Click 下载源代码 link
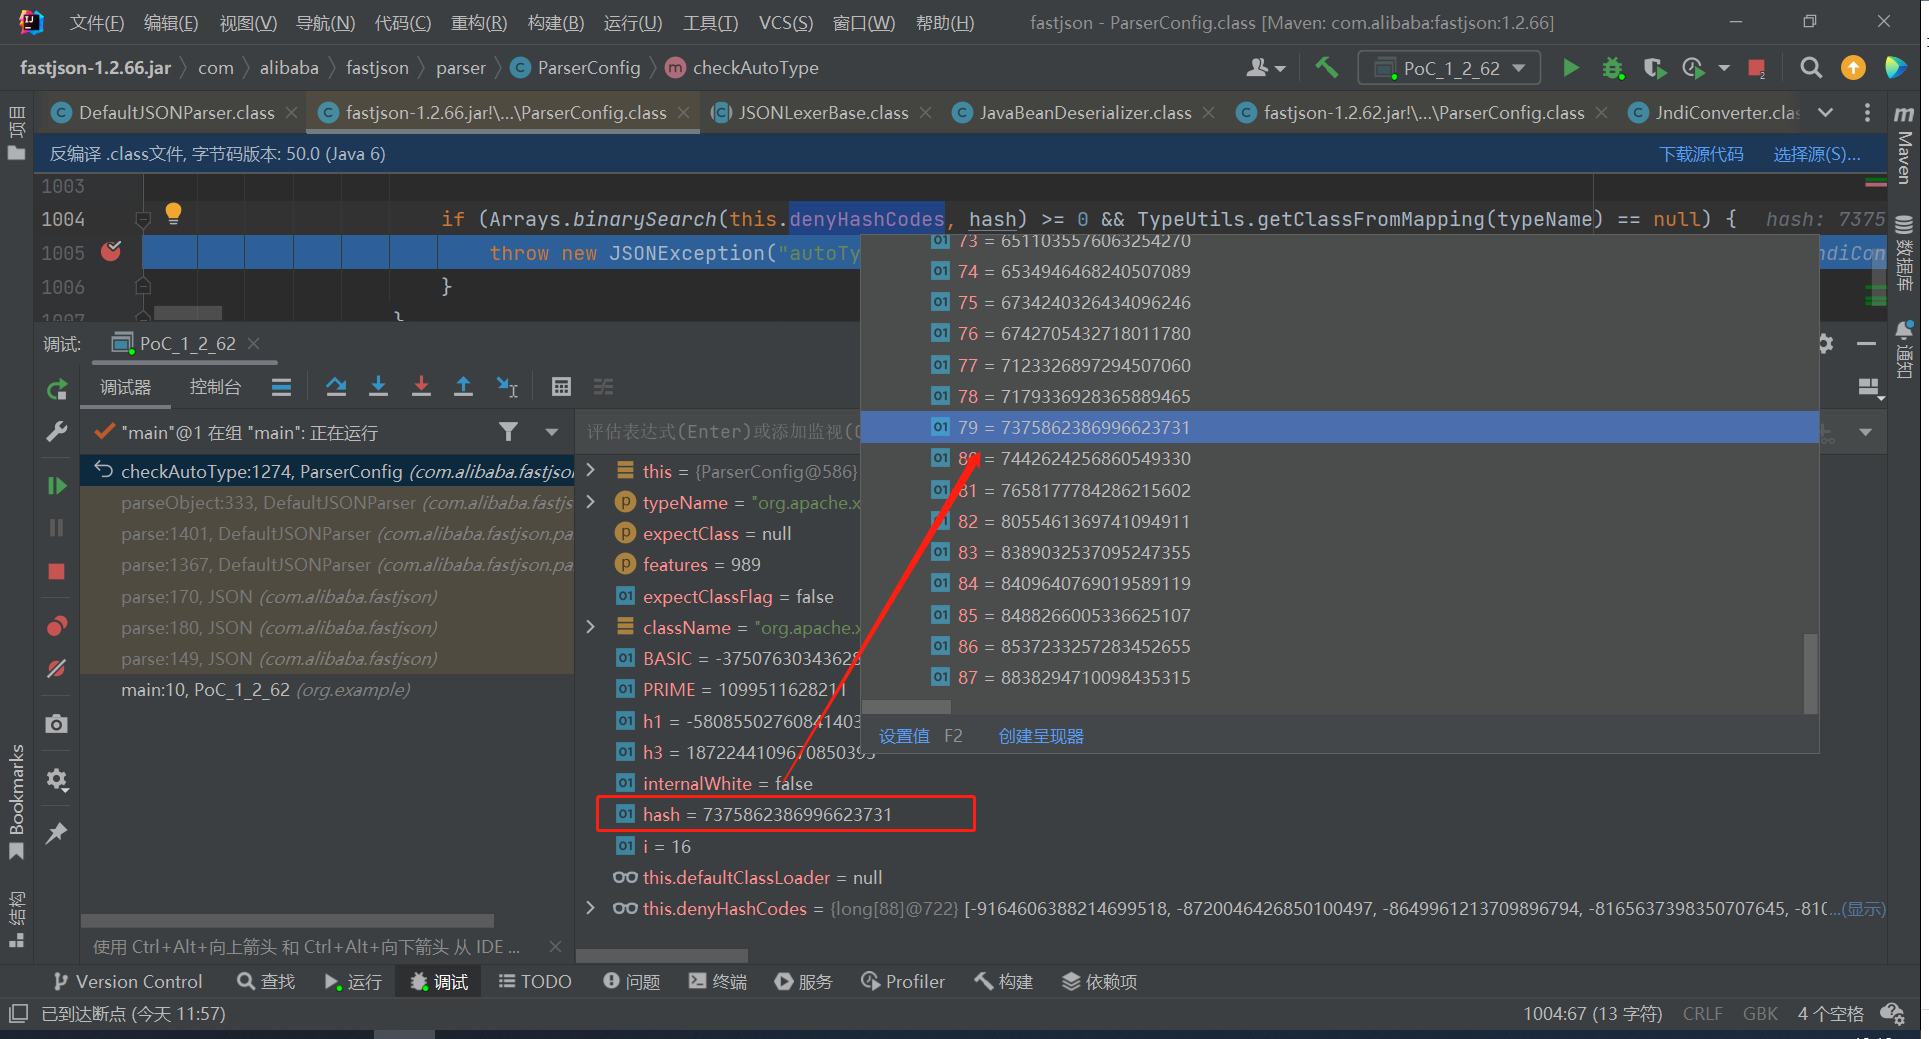The width and height of the screenshot is (1929, 1039). pyautogui.click(x=1701, y=154)
